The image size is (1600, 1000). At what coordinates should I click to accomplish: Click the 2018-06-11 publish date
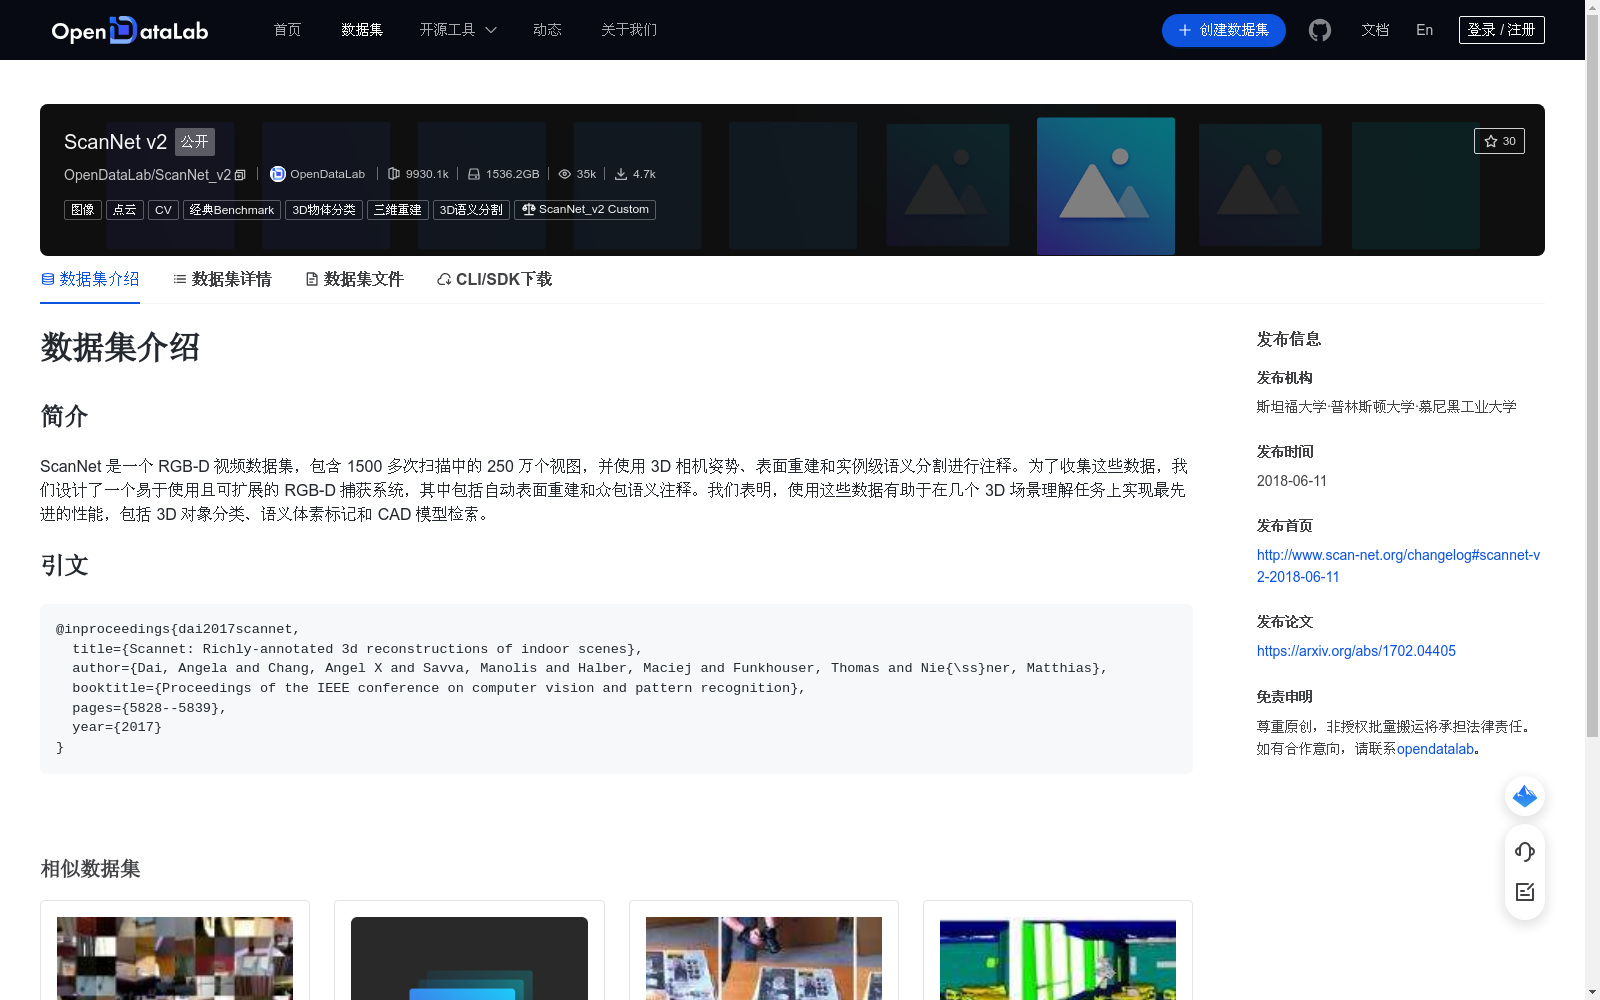point(1292,481)
